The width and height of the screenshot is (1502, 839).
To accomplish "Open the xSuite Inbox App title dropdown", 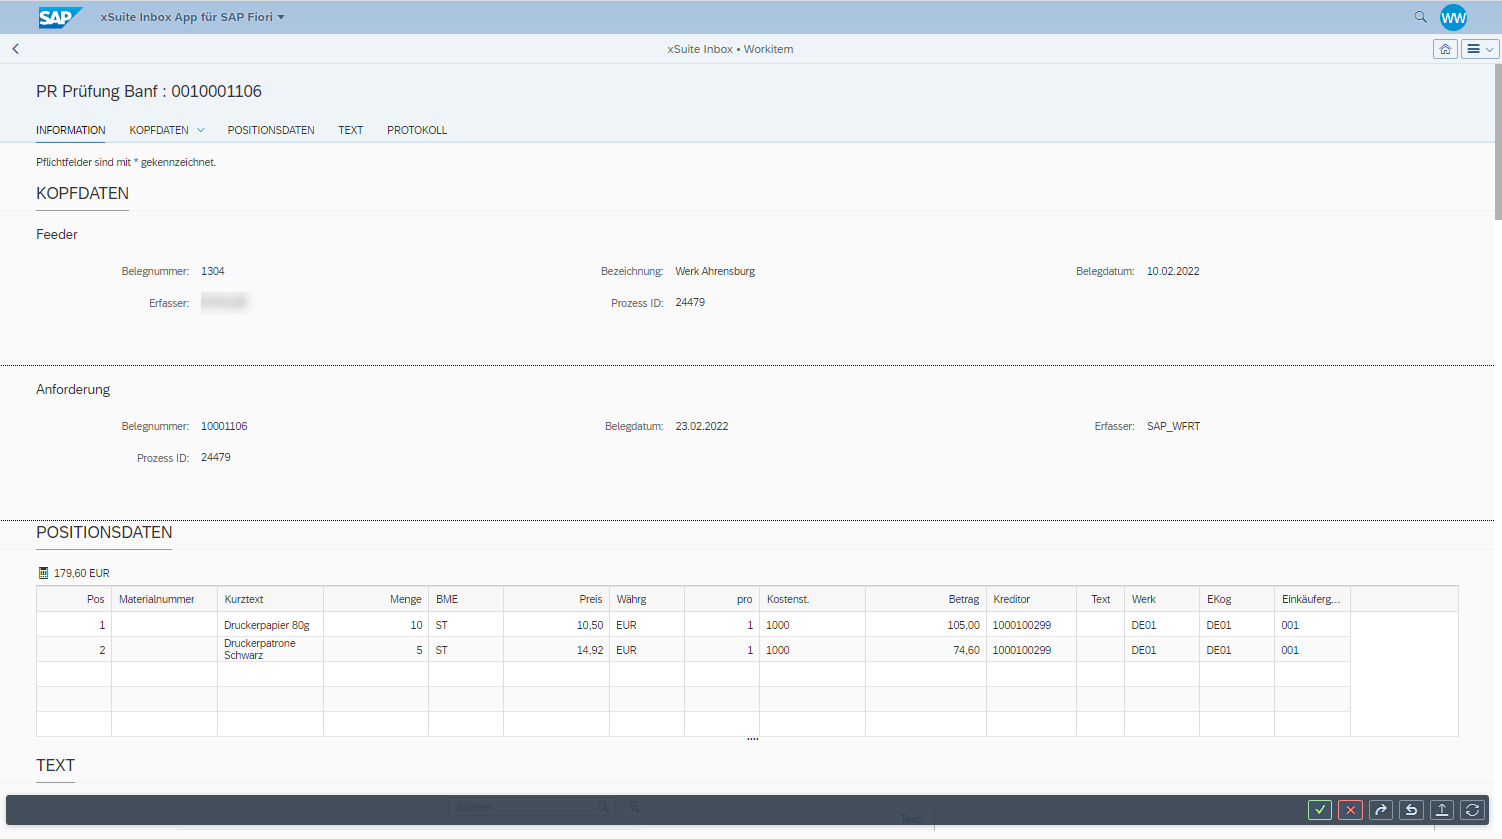I will pos(190,17).
